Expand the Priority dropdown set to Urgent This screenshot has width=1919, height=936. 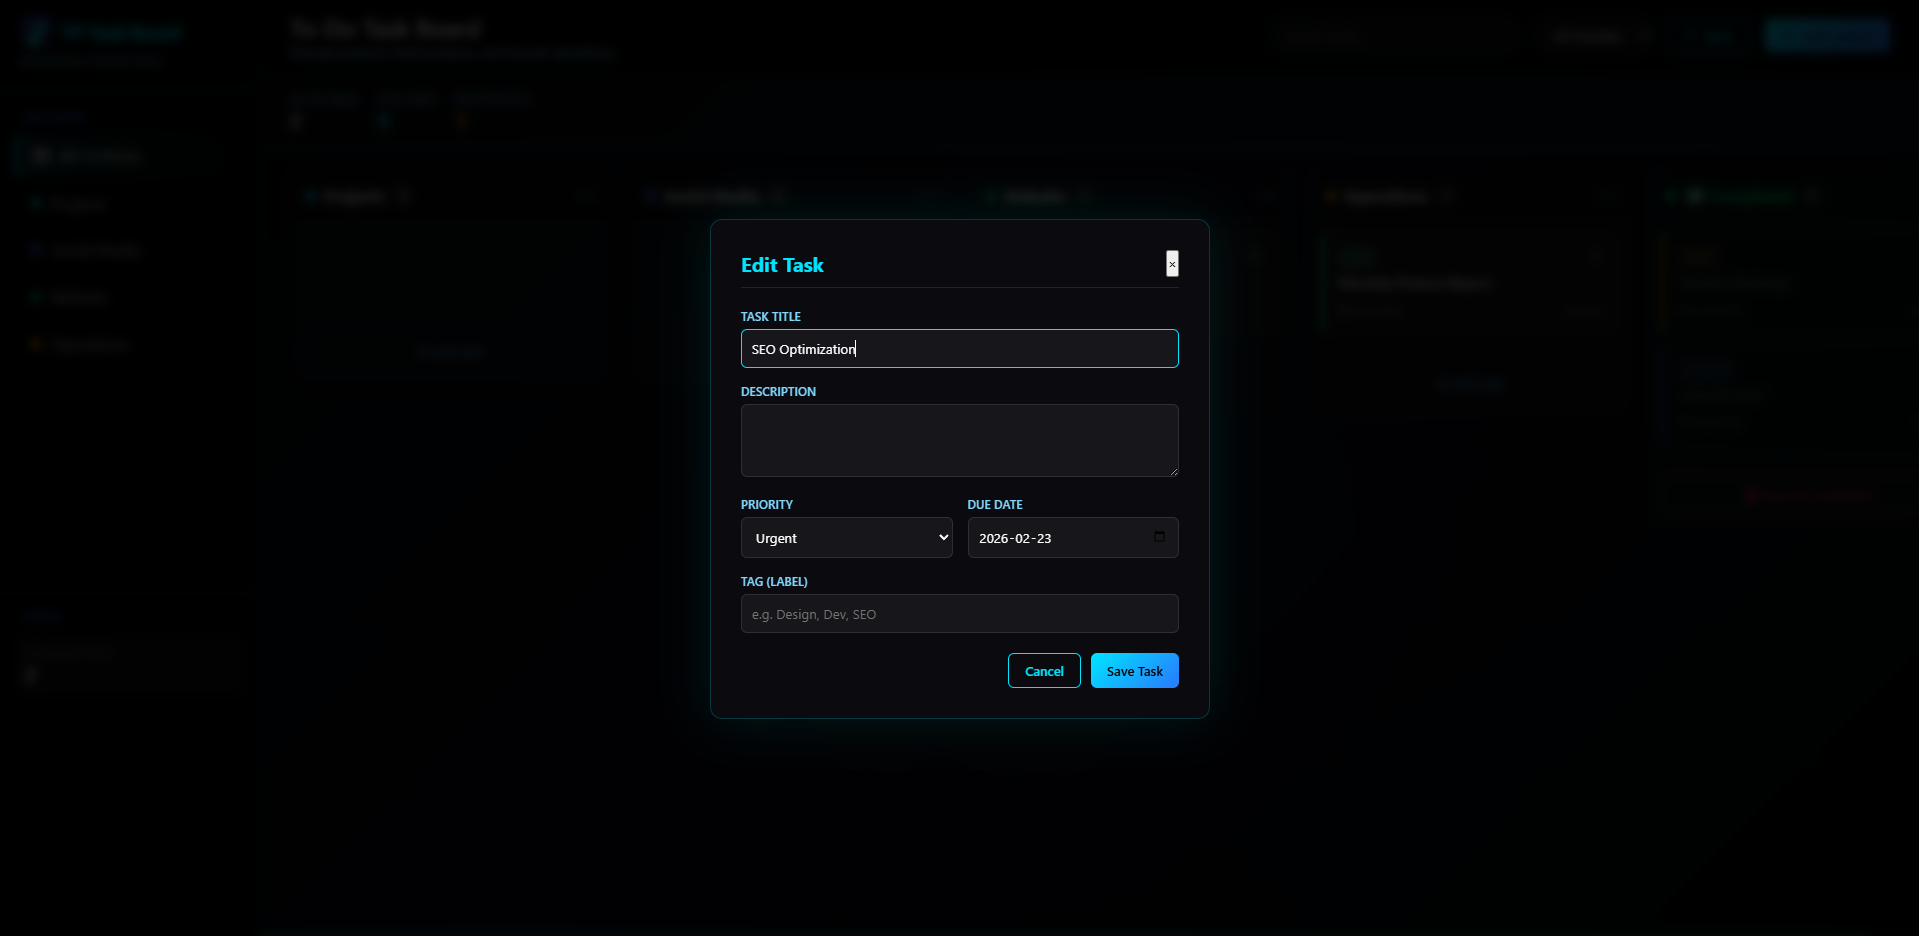pyautogui.click(x=846, y=538)
